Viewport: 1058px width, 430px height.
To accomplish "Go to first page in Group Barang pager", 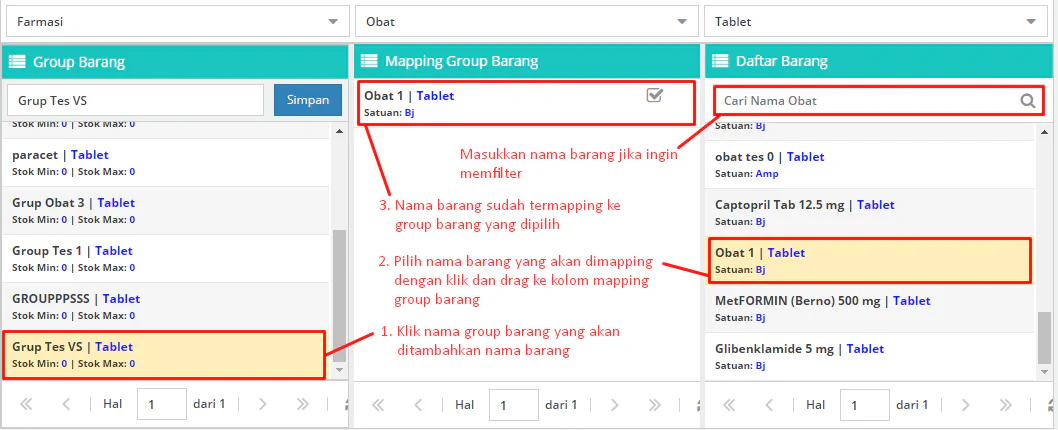I will pos(27,405).
